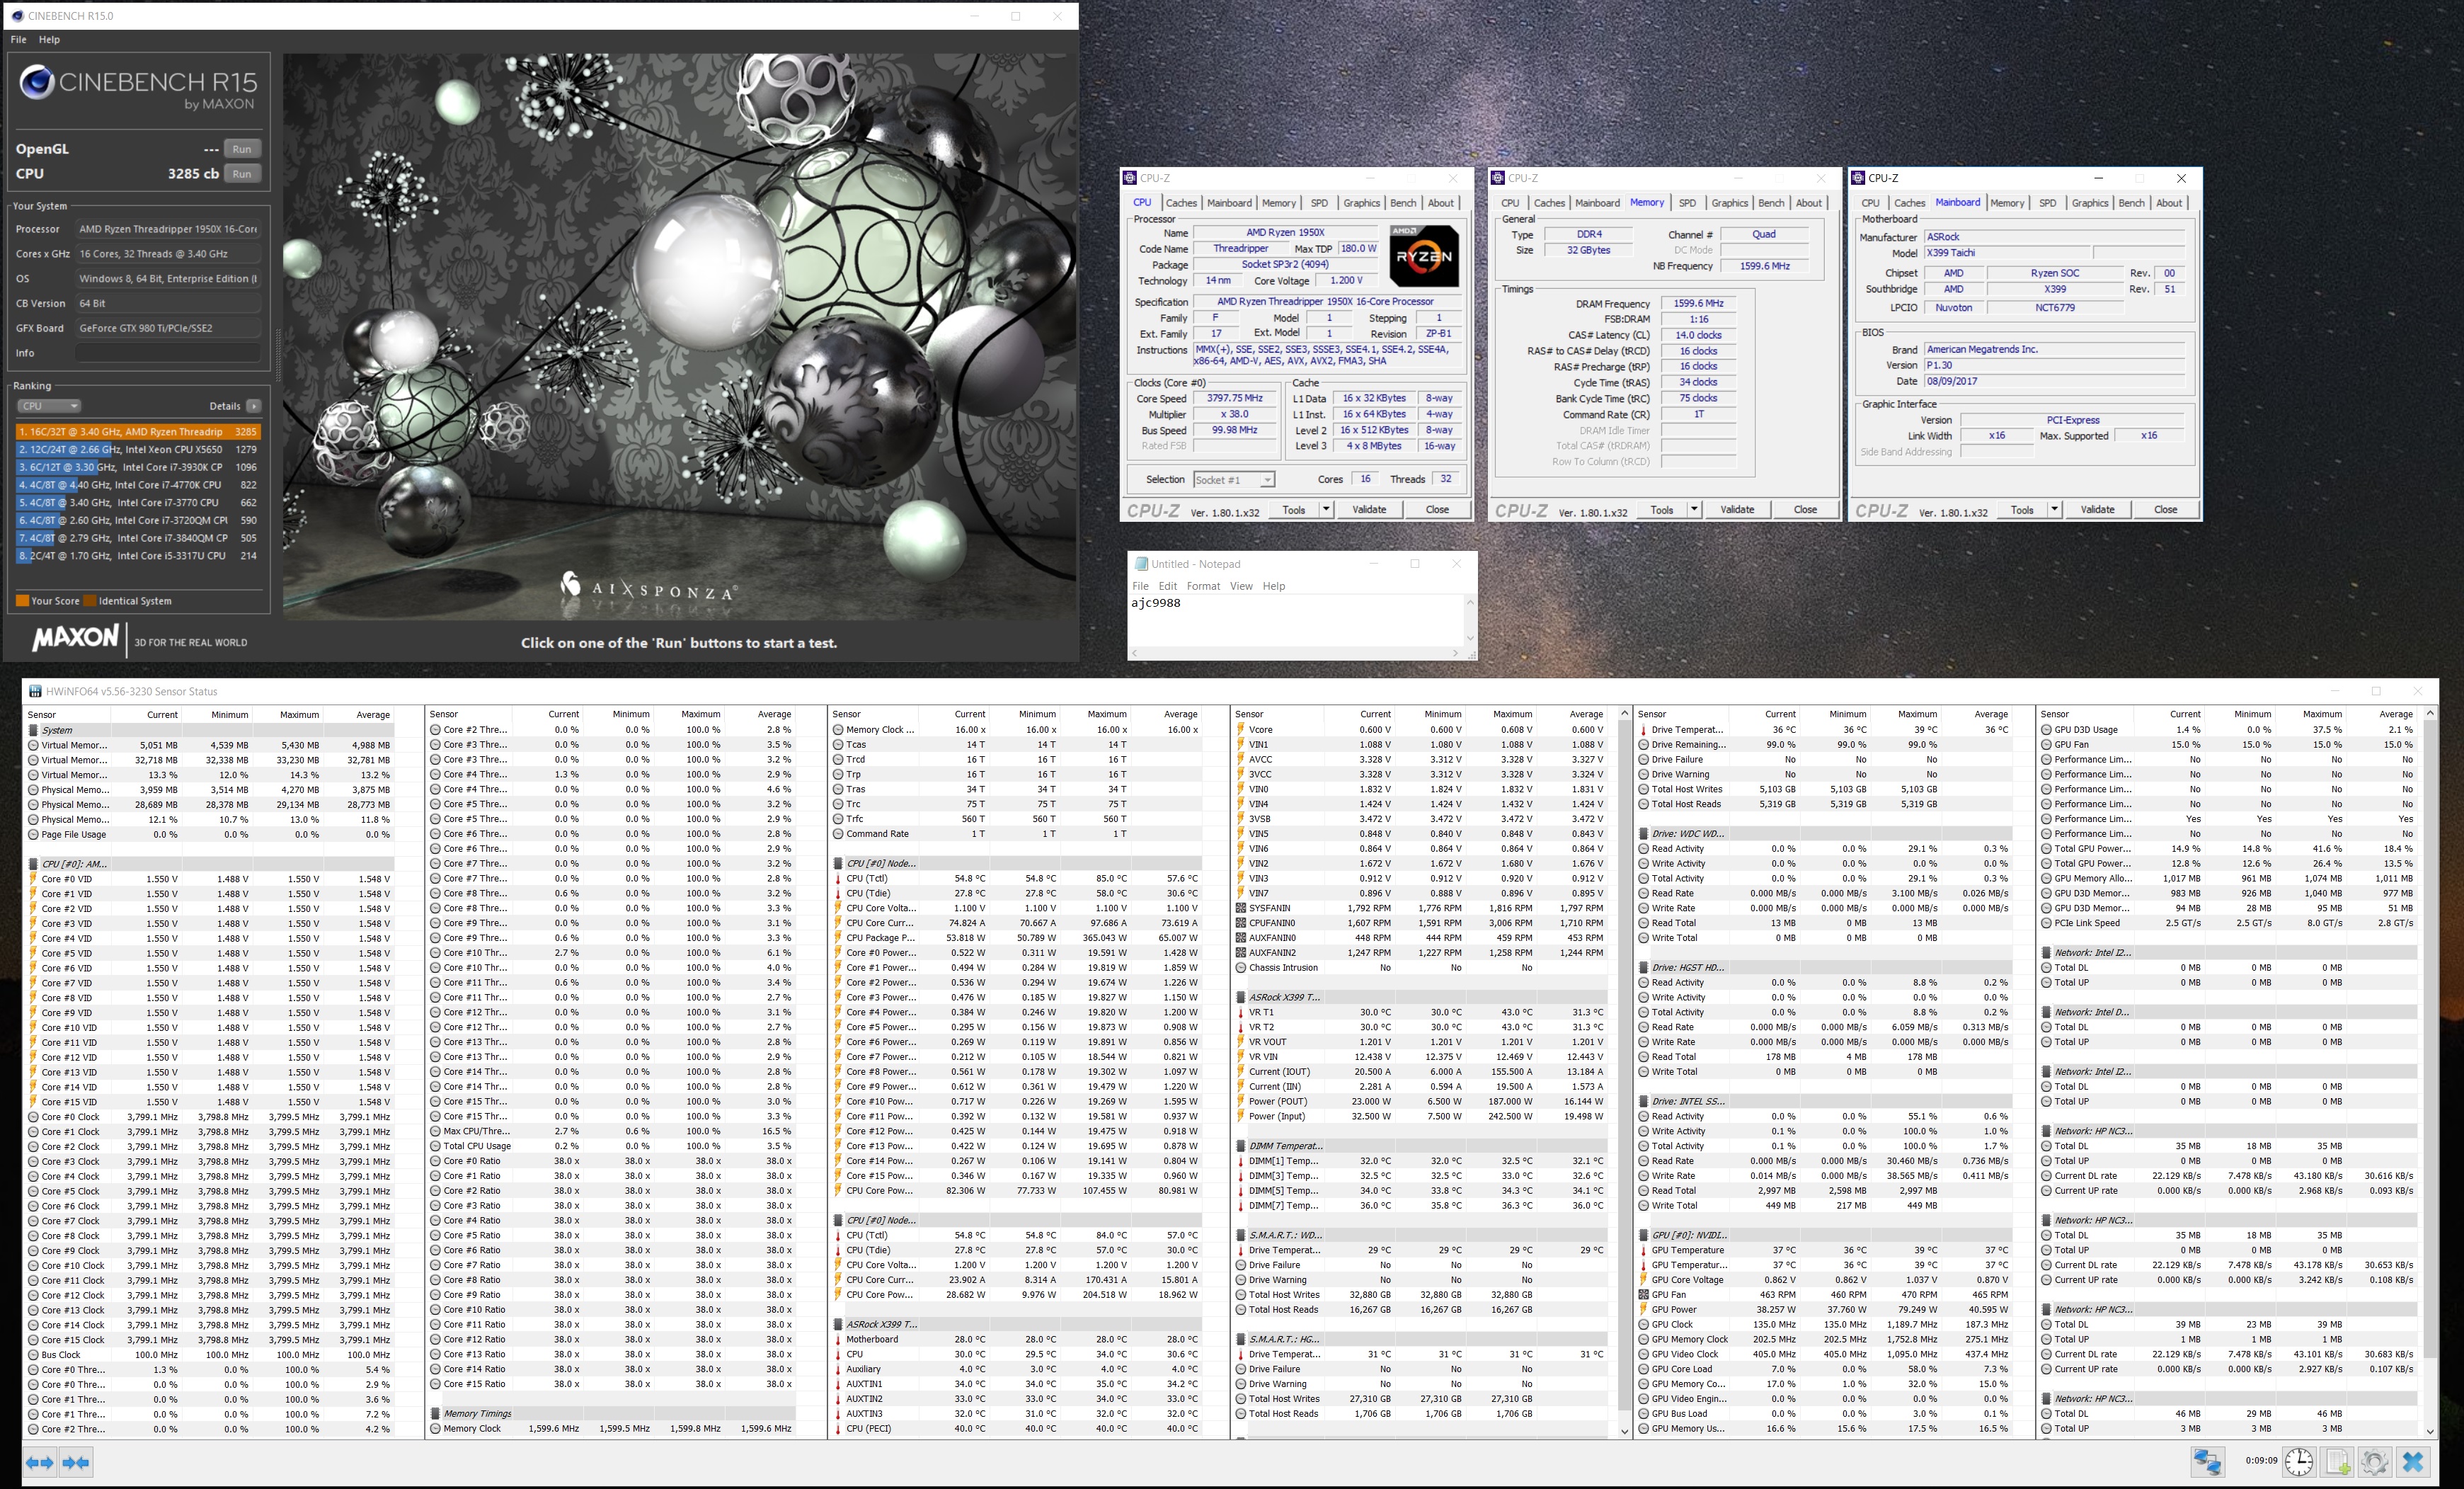Select ranking row AMD Ryzen Threadrip 3285
Image resolution: width=2464 pixels, height=1489 pixels.
(x=138, y=432)
